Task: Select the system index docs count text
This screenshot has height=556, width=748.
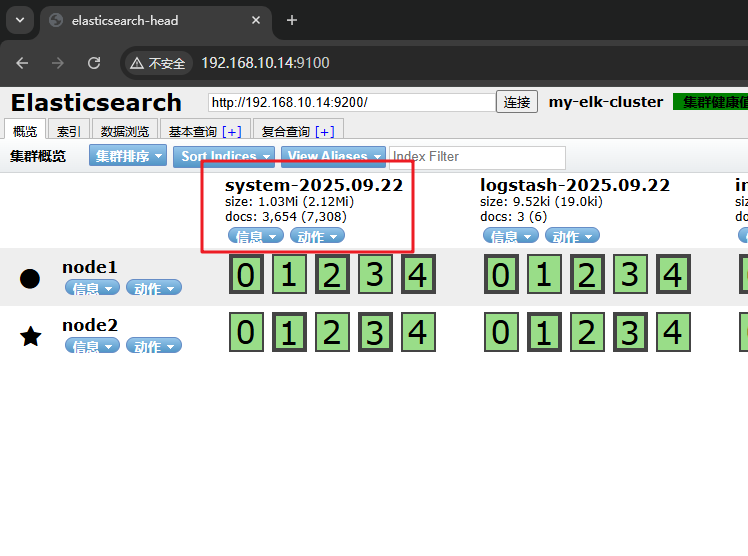Action: (x=286, y=216)
